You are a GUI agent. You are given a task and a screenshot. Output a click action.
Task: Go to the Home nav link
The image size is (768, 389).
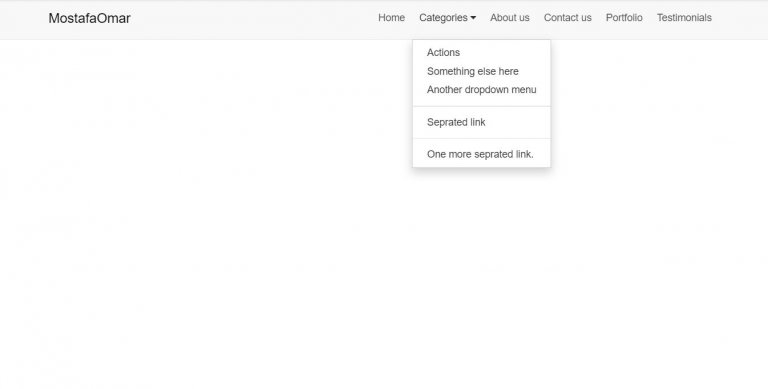coord(391,18)
